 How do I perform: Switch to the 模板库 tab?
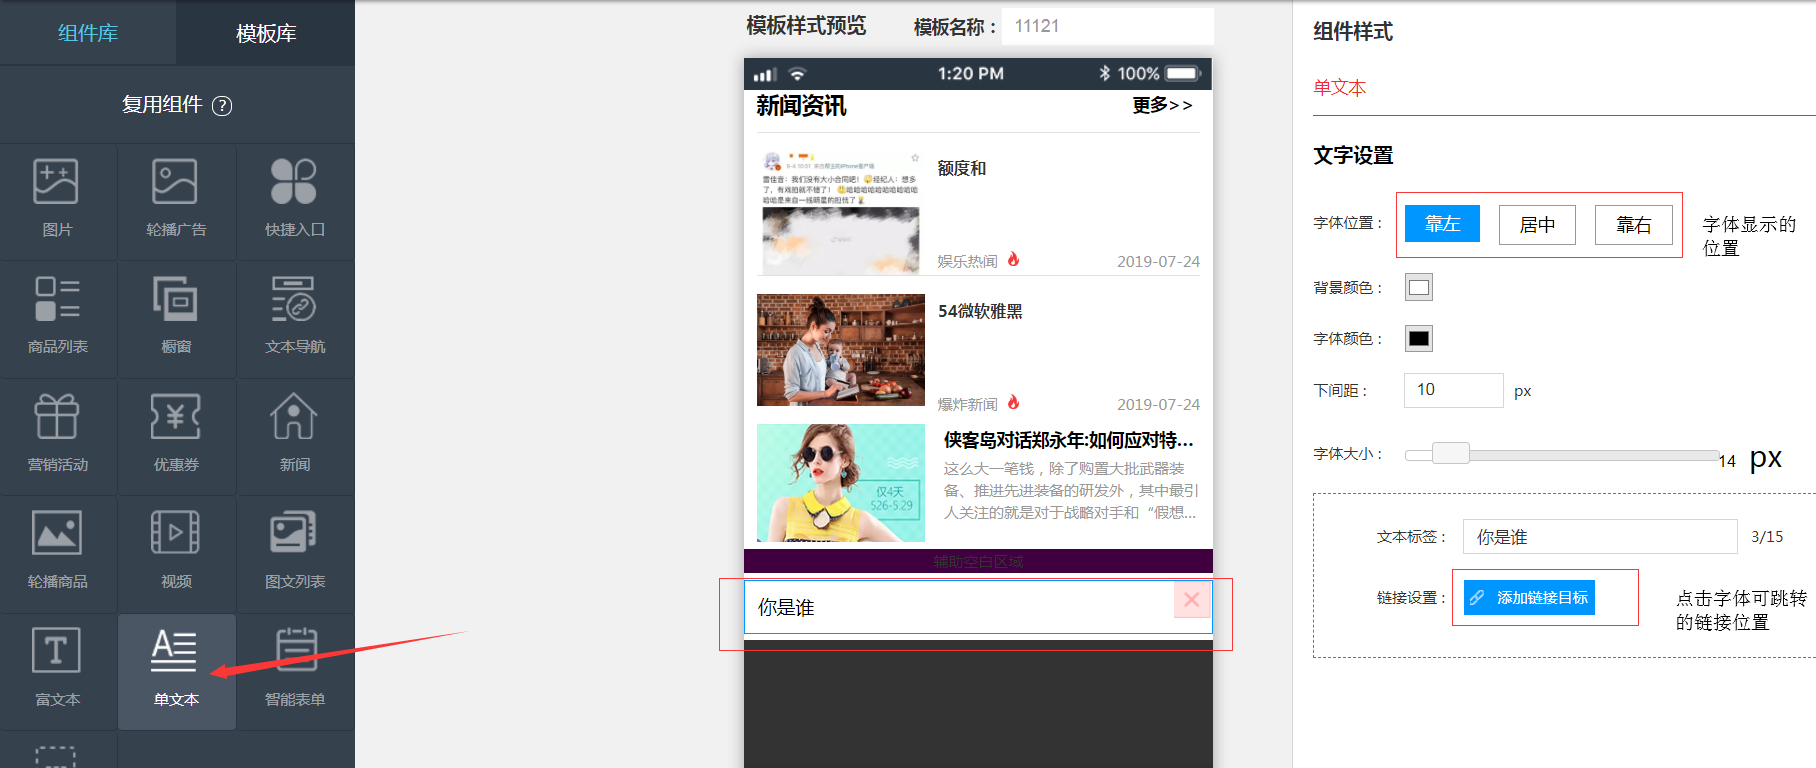(x=266, y=33)
